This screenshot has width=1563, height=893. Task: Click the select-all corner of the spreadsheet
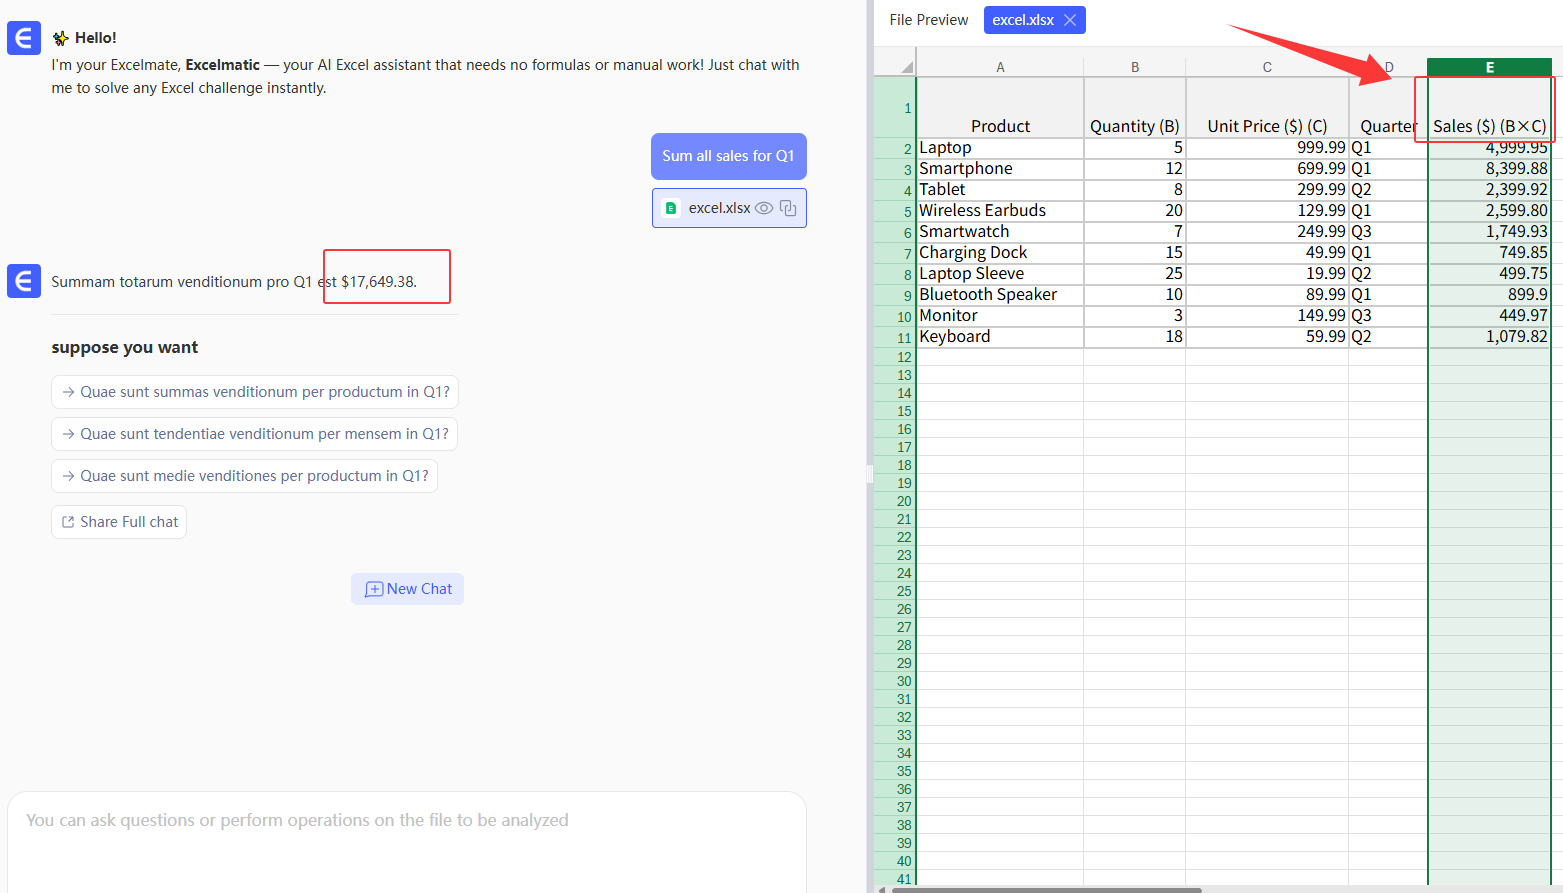point(906,67)
